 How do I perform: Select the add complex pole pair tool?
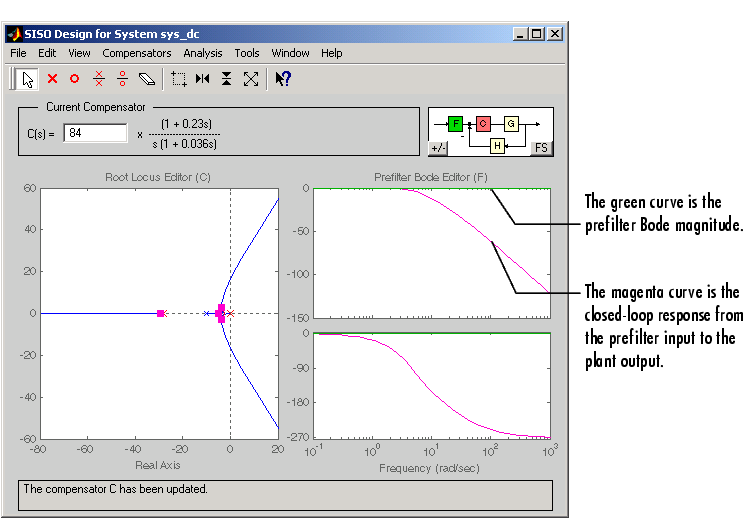[x=98, y=78]
